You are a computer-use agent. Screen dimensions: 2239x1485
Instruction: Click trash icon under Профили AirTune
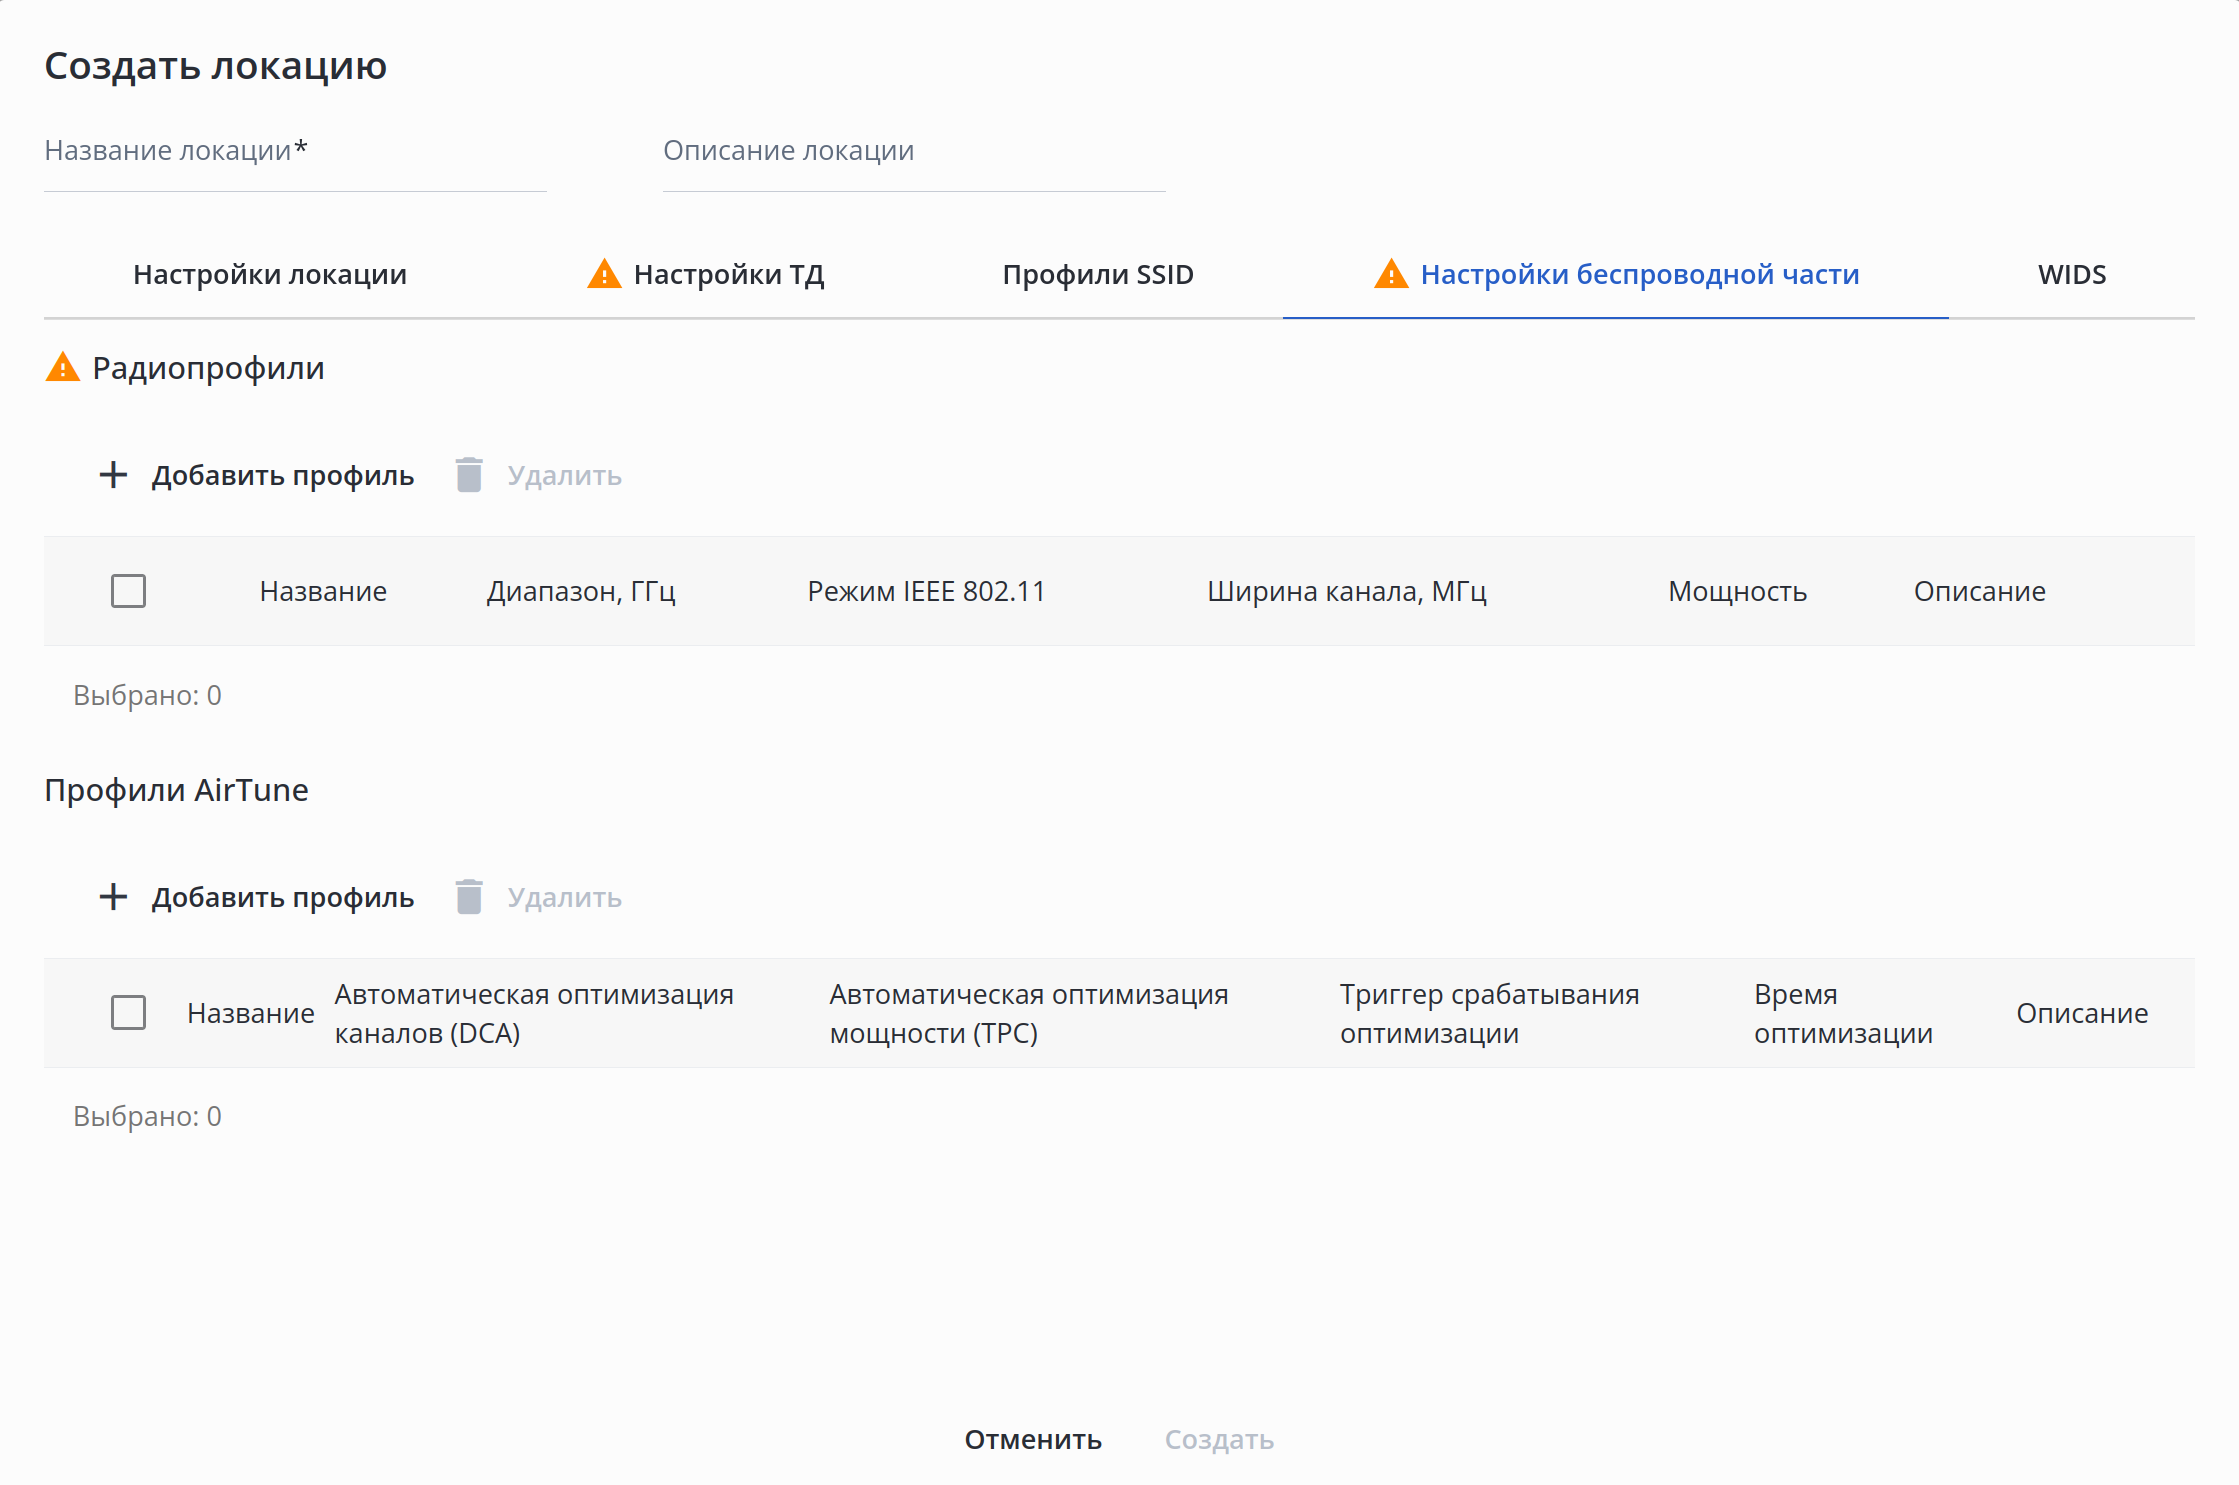(469, 897)
